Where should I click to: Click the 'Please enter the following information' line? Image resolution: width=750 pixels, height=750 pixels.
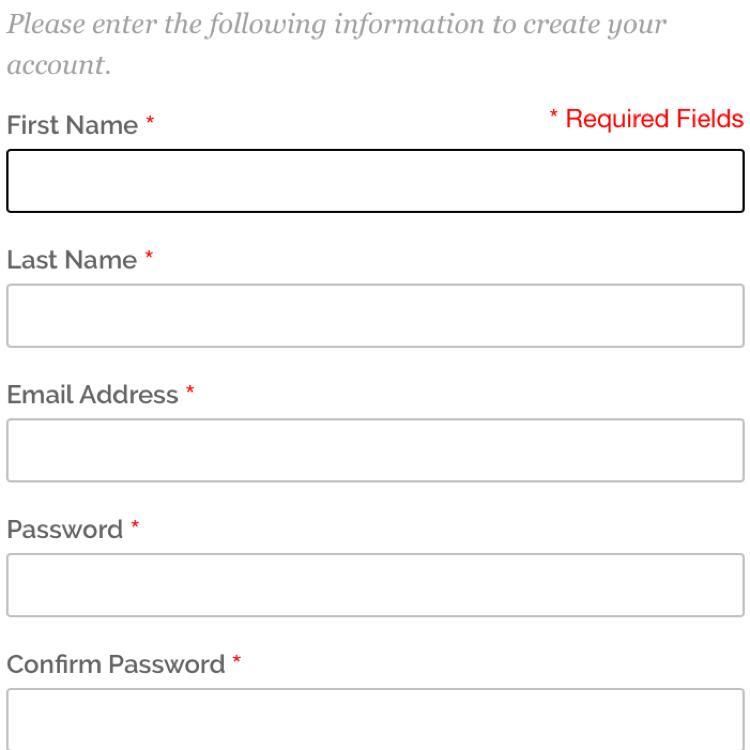coord(336,24)
